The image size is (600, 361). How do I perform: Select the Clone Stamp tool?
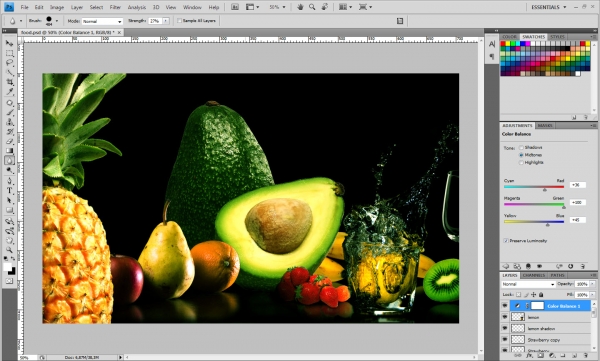pyautogui.click(x=9, y=122)
